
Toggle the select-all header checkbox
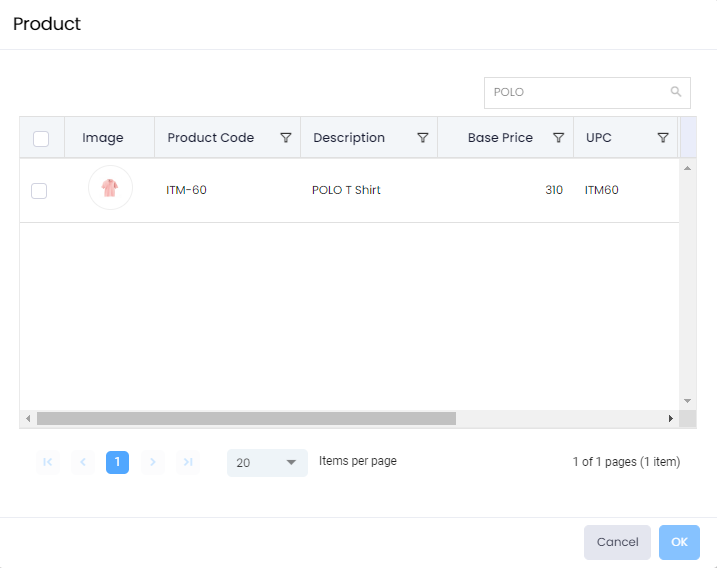click(x=41, y=139)
